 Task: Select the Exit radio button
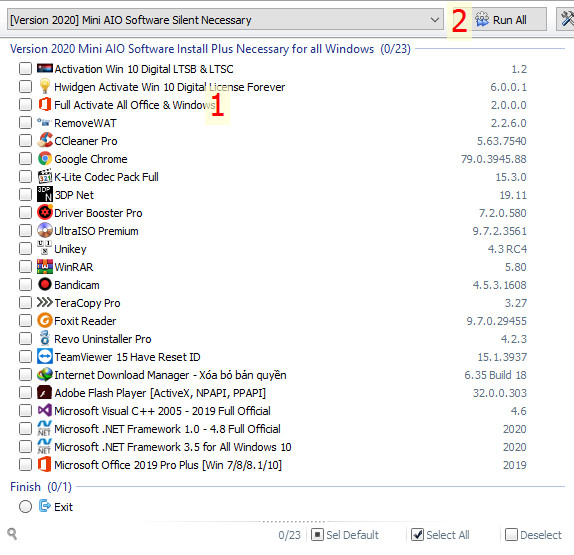(25, 507)
